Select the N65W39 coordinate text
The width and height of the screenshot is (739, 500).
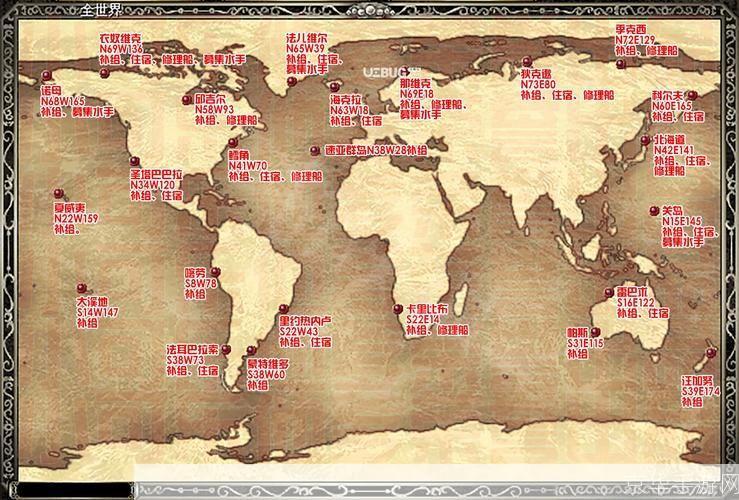tap(305, 49)
